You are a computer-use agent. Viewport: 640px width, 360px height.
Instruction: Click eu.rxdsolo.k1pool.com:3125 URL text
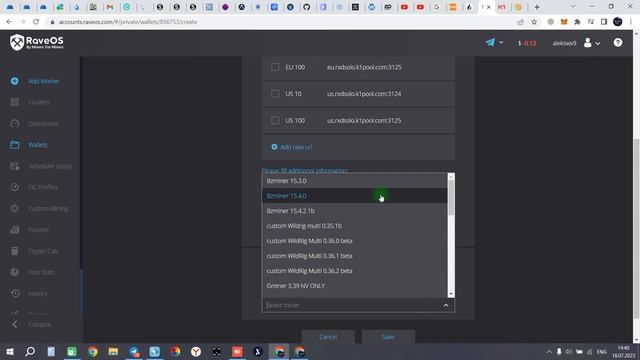tap(364, 67)
